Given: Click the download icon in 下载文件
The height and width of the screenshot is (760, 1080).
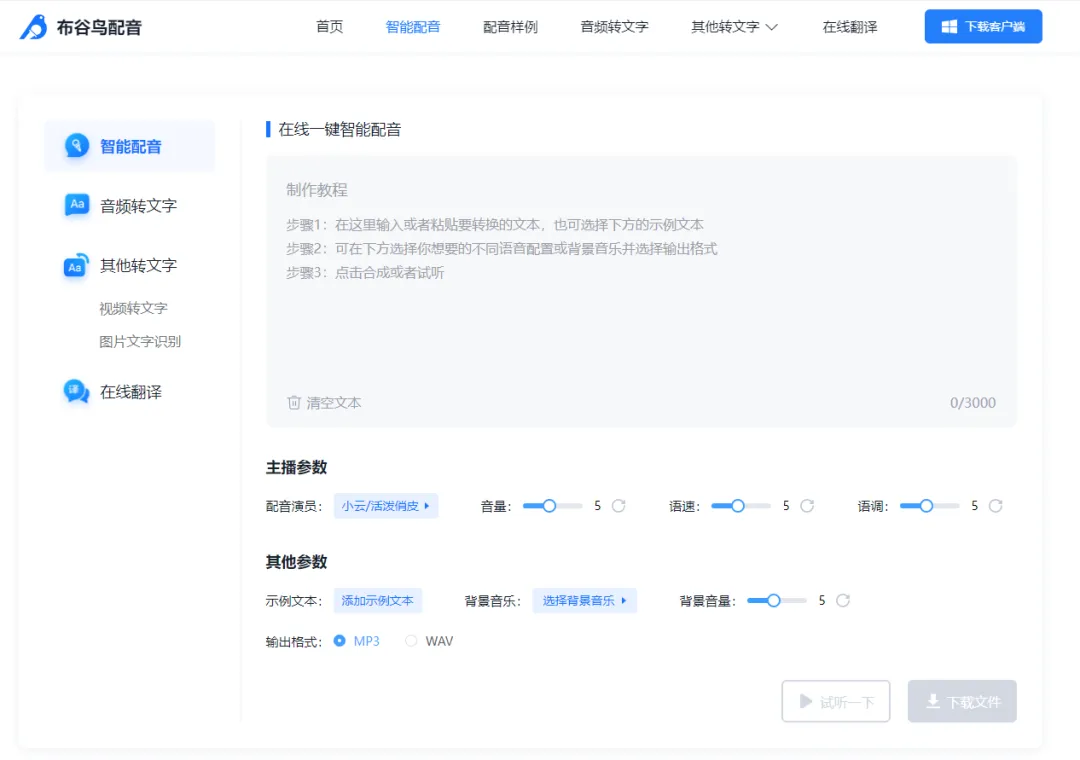Looking at the screenshot, I should (933, 701).
